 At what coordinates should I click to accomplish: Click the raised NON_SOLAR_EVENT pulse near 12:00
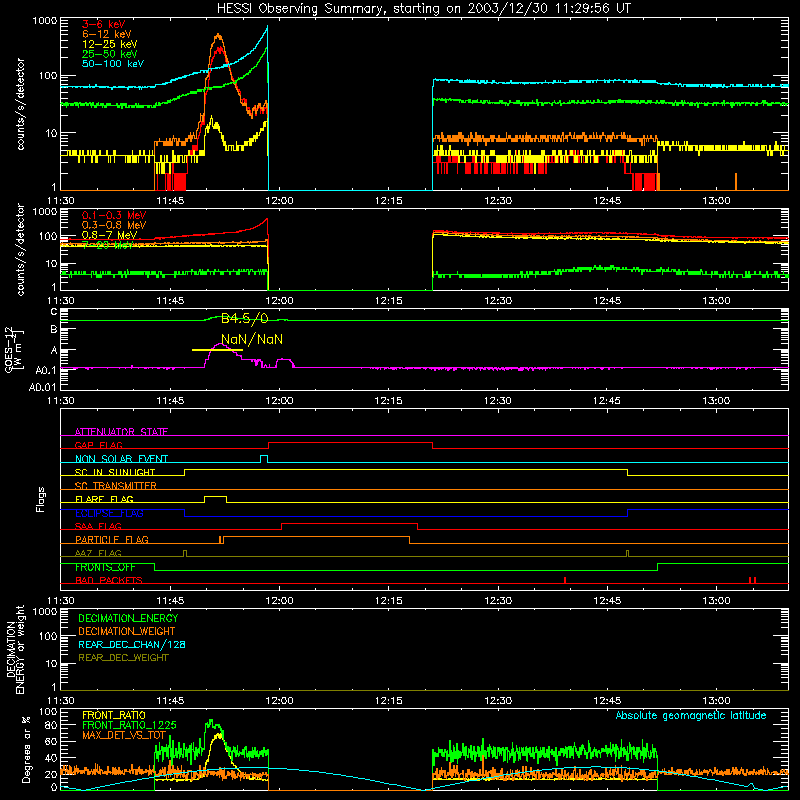coord(264,458)
